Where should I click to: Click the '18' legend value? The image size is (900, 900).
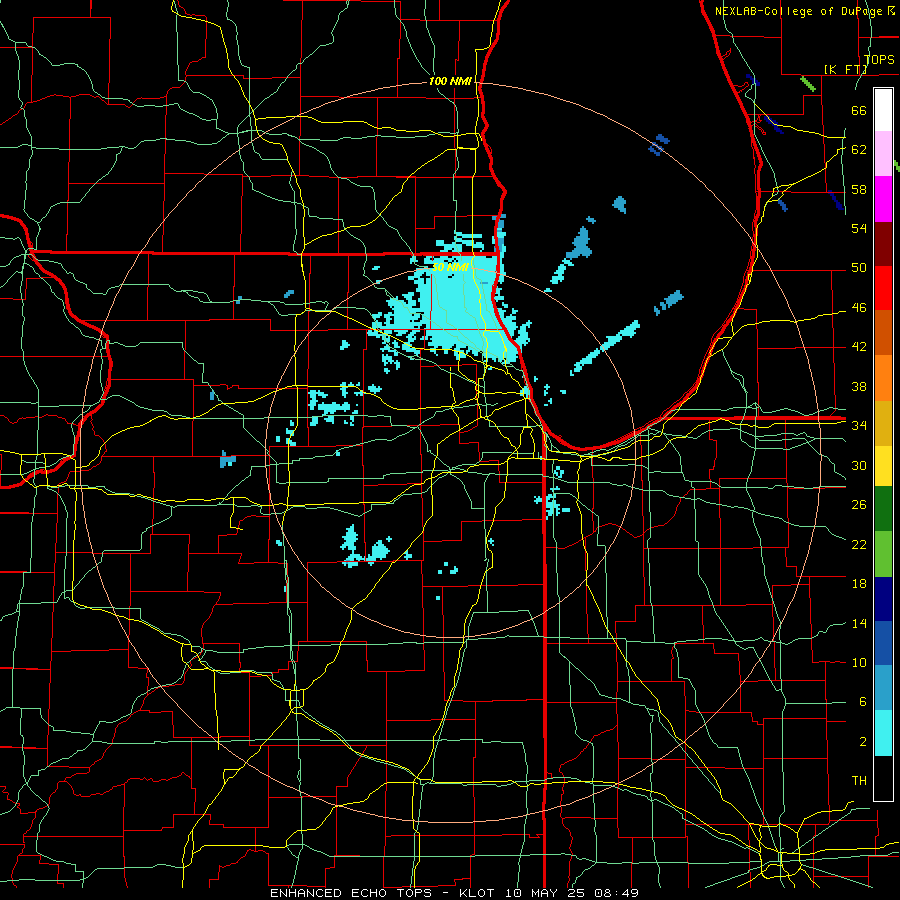pyautogui.click(x=859, y=584)
